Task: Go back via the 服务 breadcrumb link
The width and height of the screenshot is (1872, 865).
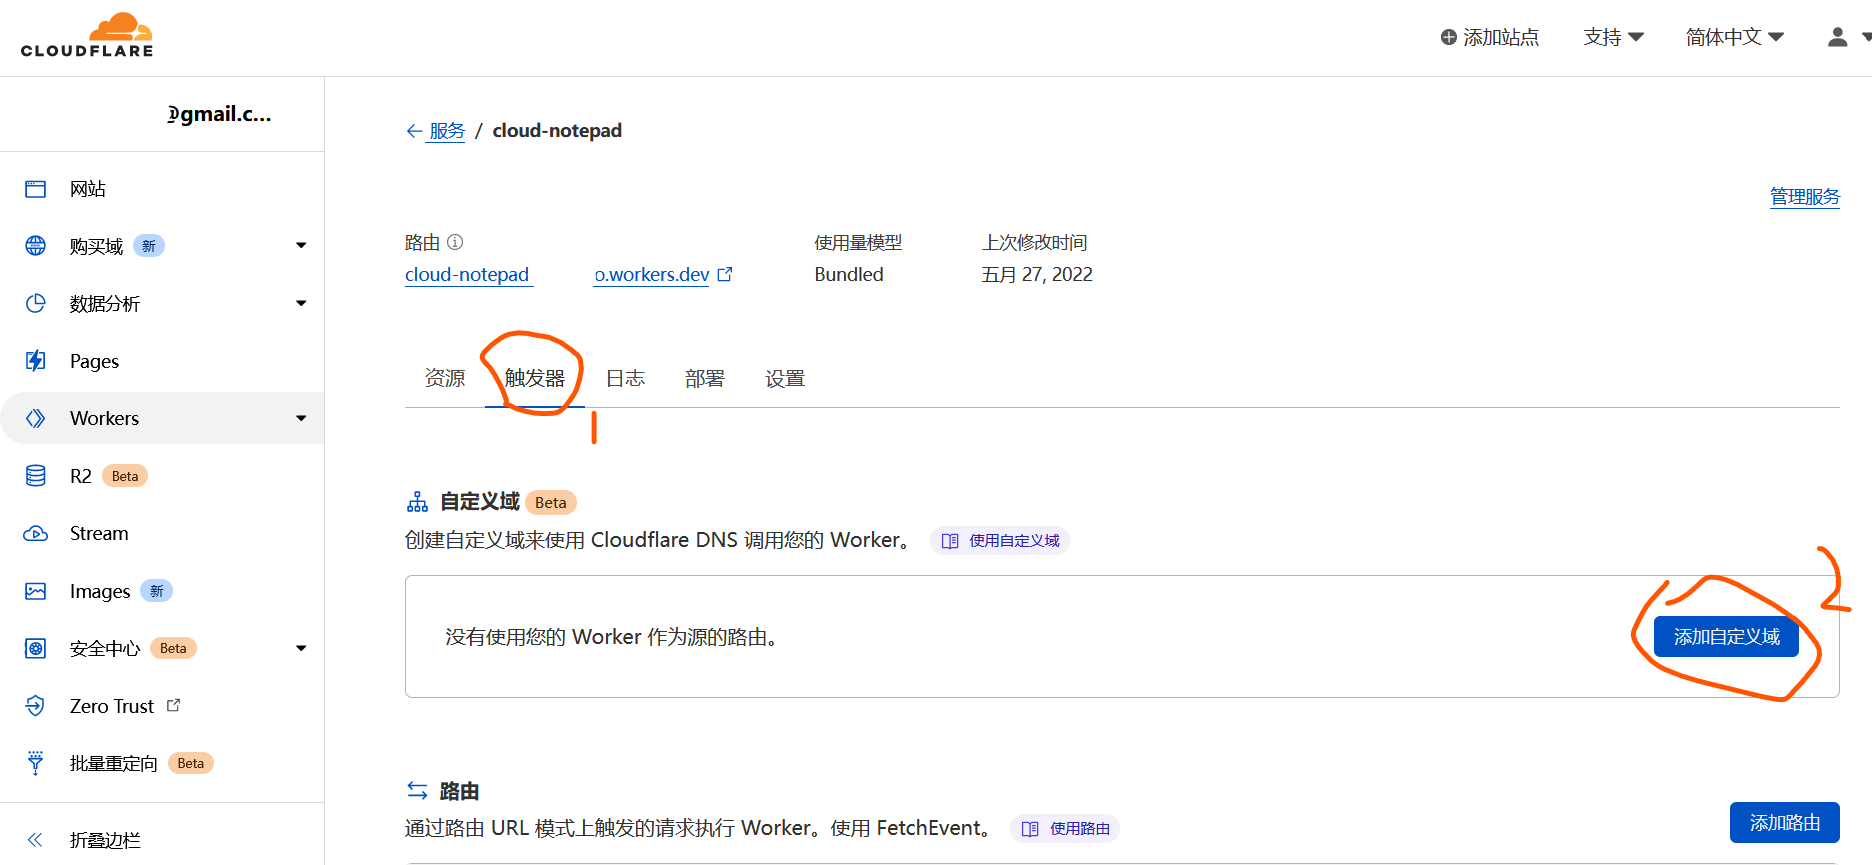Action: pyautogui.click(x=447, y=131)
